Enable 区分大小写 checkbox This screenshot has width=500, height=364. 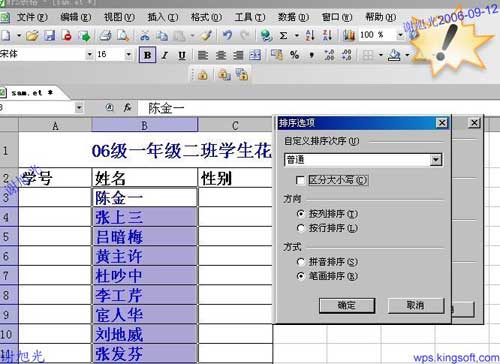pos(300,180)
